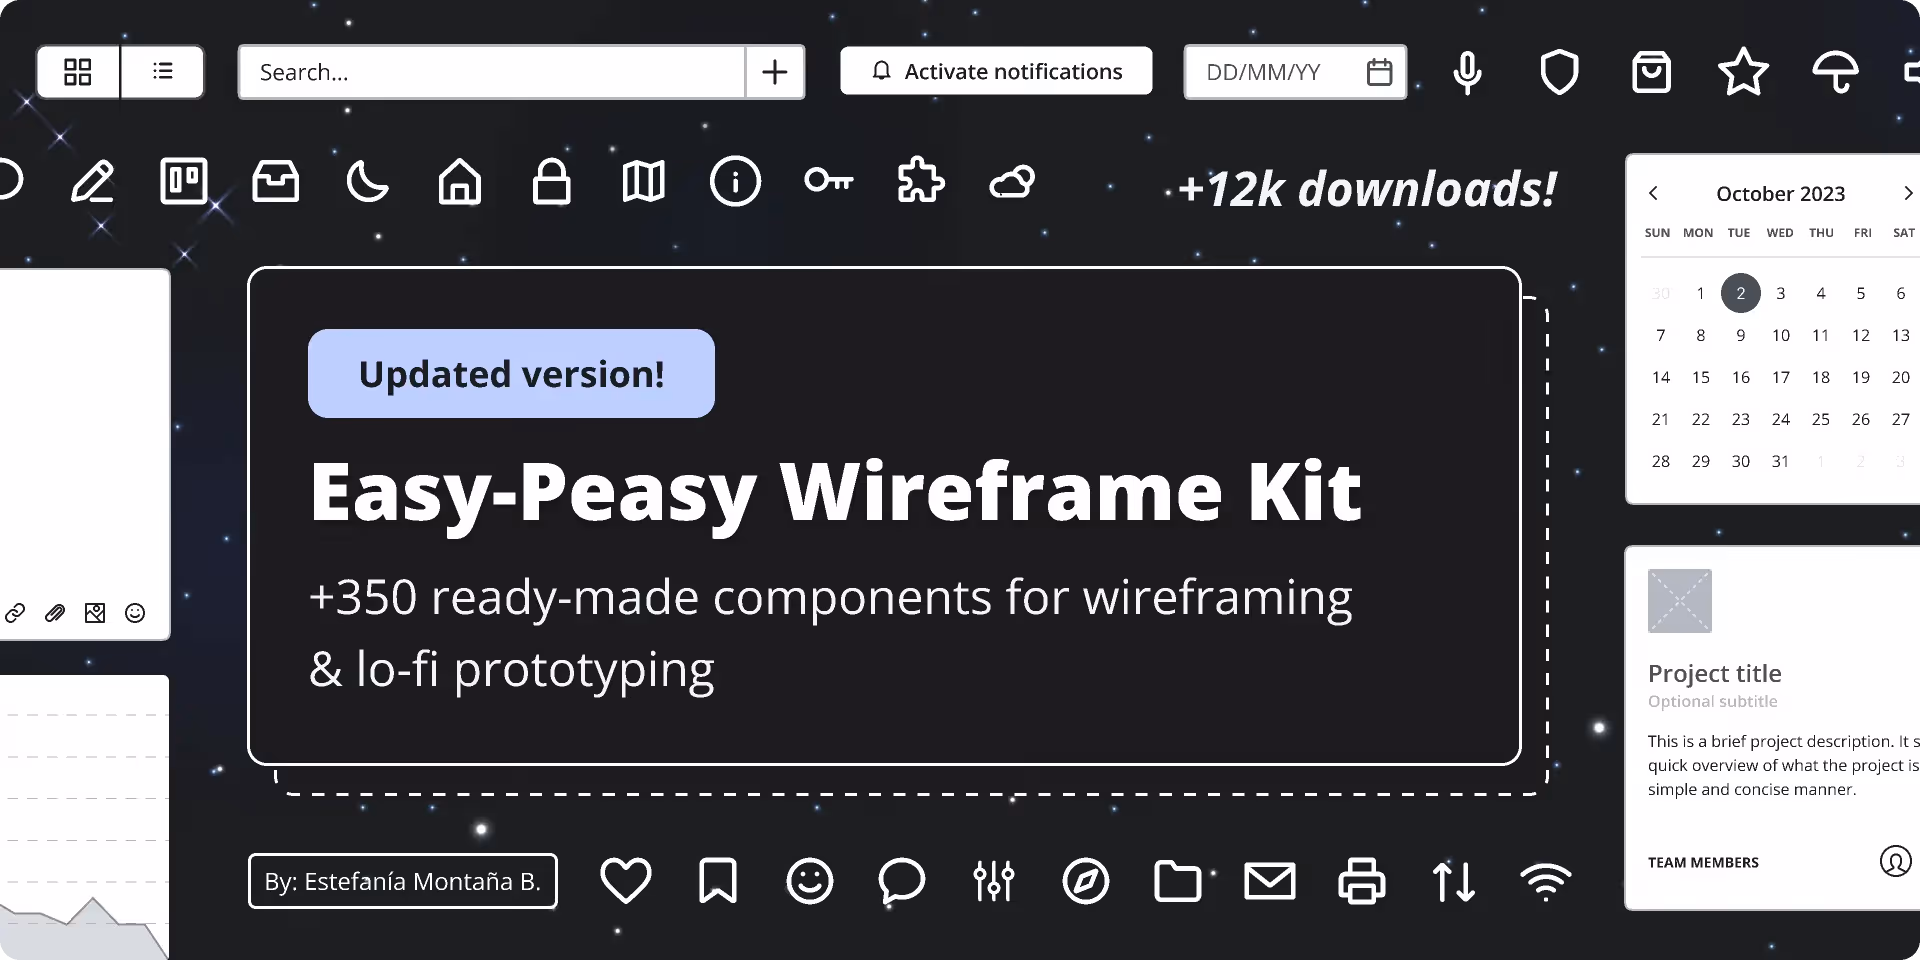Viewport: 1920px width, 960px height.
Task: Select October 17 in the calendar
Action: 1781,377
